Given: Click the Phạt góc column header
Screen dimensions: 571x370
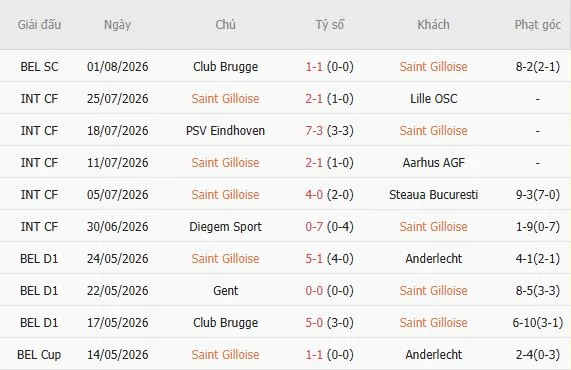Looking at the screenshot, I should (x=537, y=25).
